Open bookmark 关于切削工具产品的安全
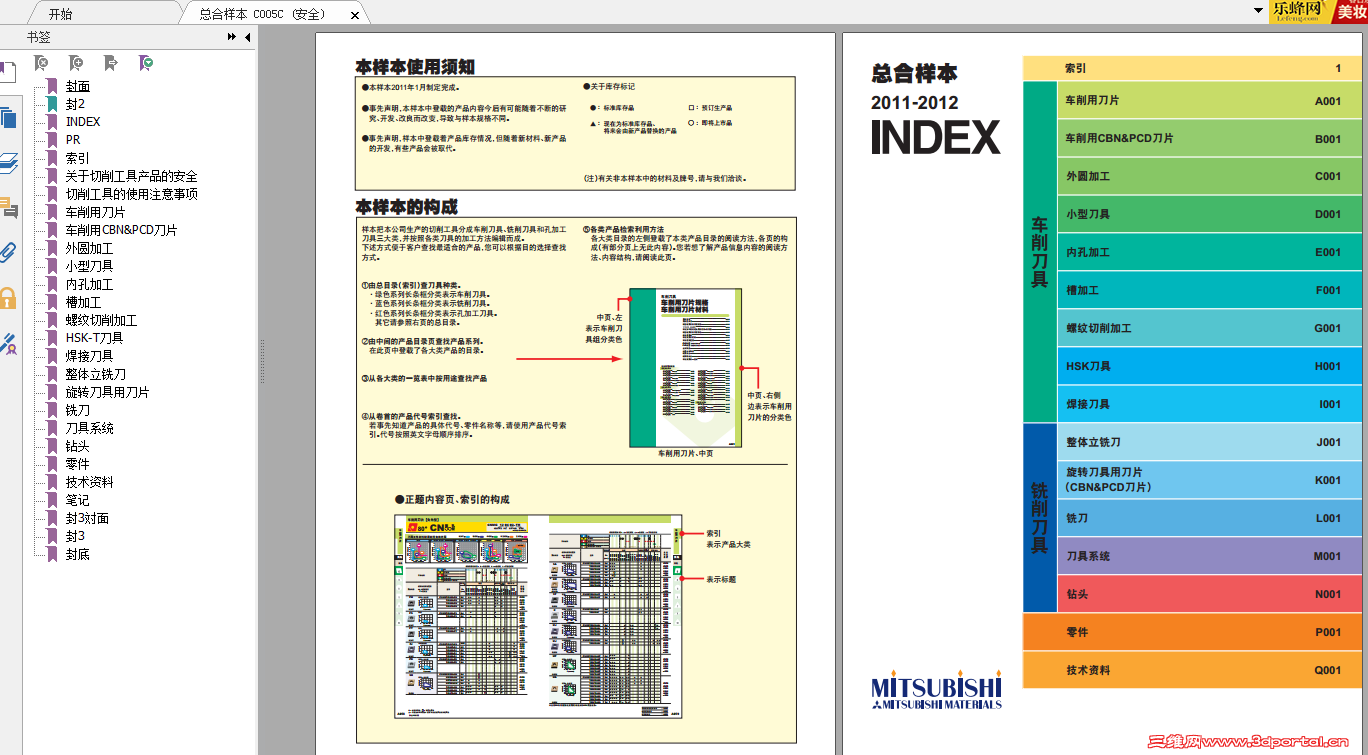Viewport: 1368px width, 755px height. click(x=132, y=176)
